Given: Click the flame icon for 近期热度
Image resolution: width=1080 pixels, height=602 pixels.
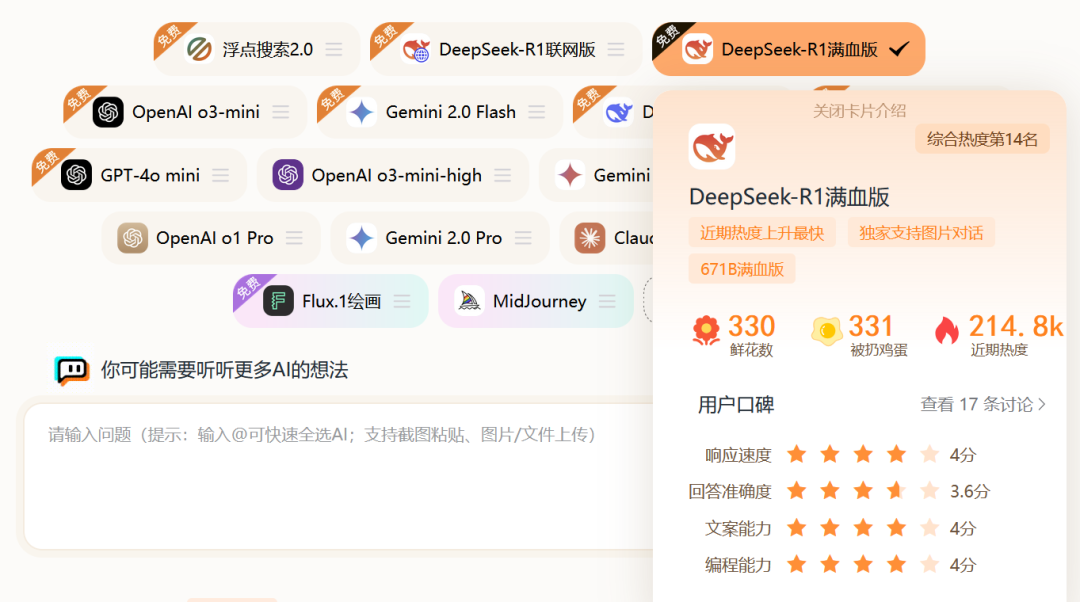Looking at the screenshot, I should click(x=947, y=331).
